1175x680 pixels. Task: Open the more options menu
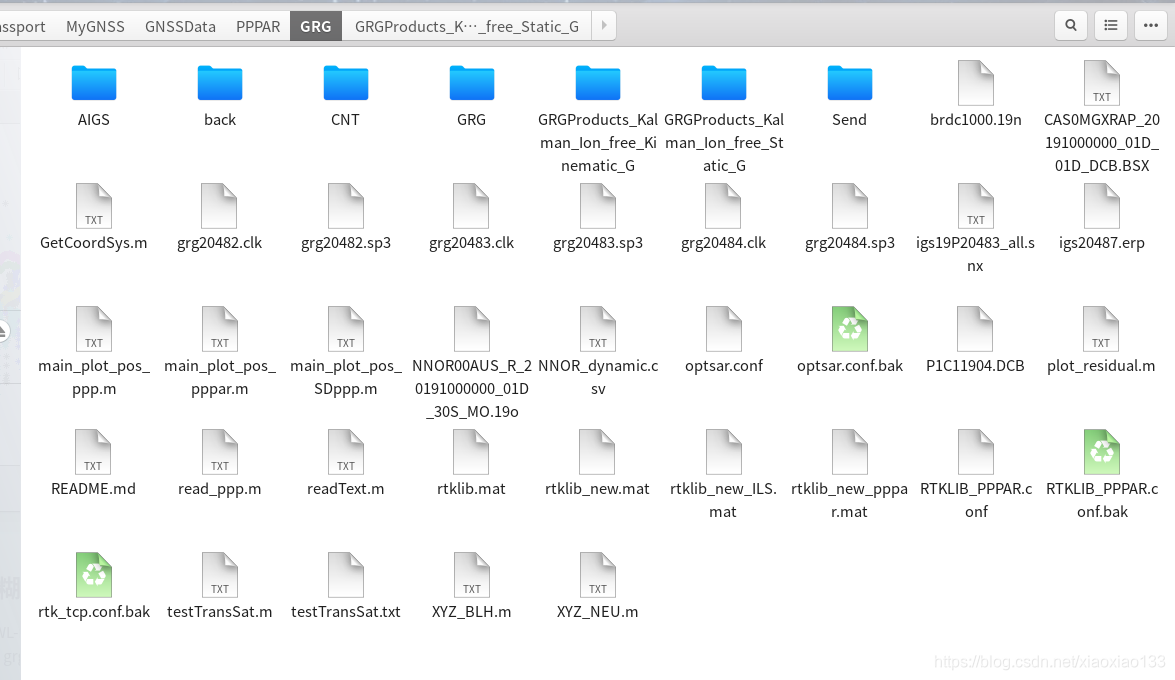pos(1151,25)
